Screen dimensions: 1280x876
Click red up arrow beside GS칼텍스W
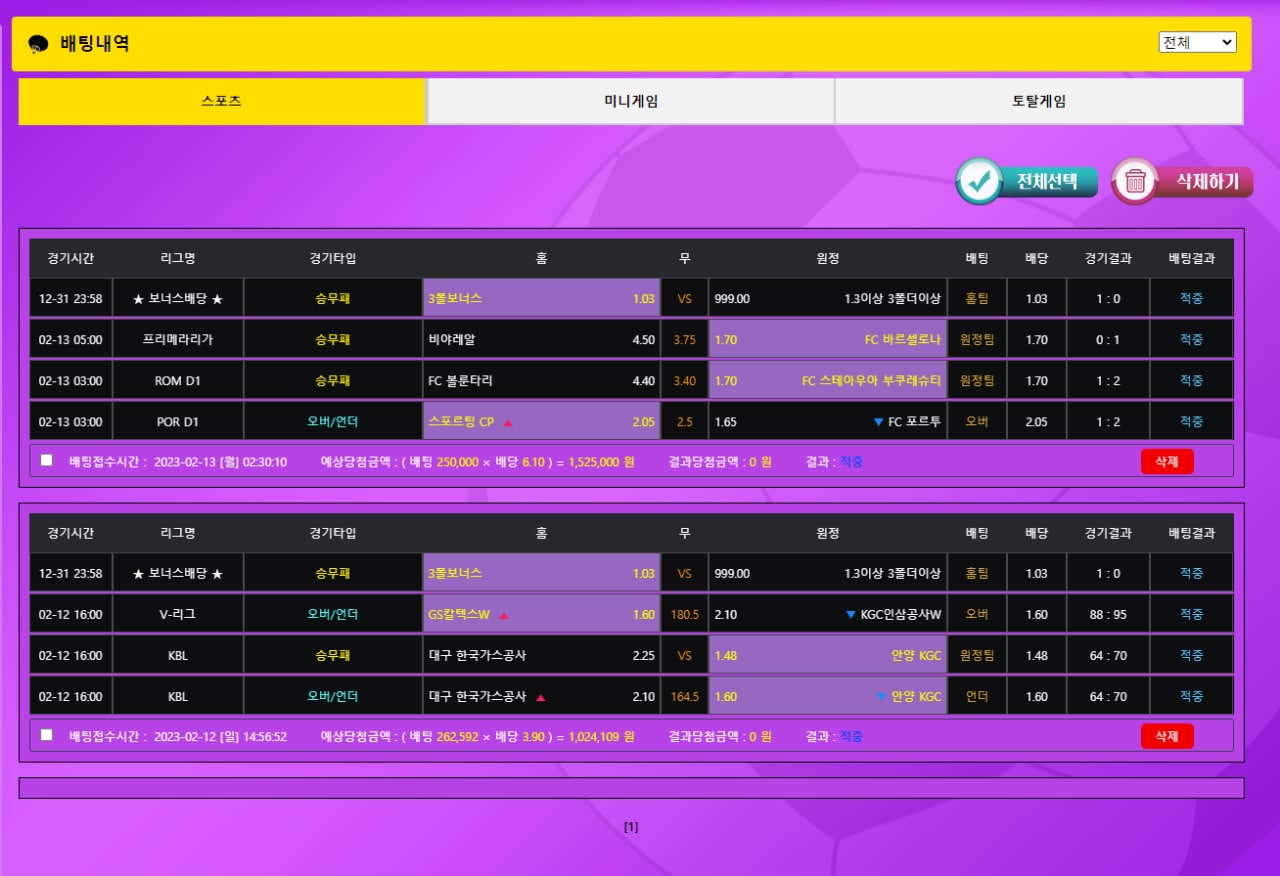(504, 615)
